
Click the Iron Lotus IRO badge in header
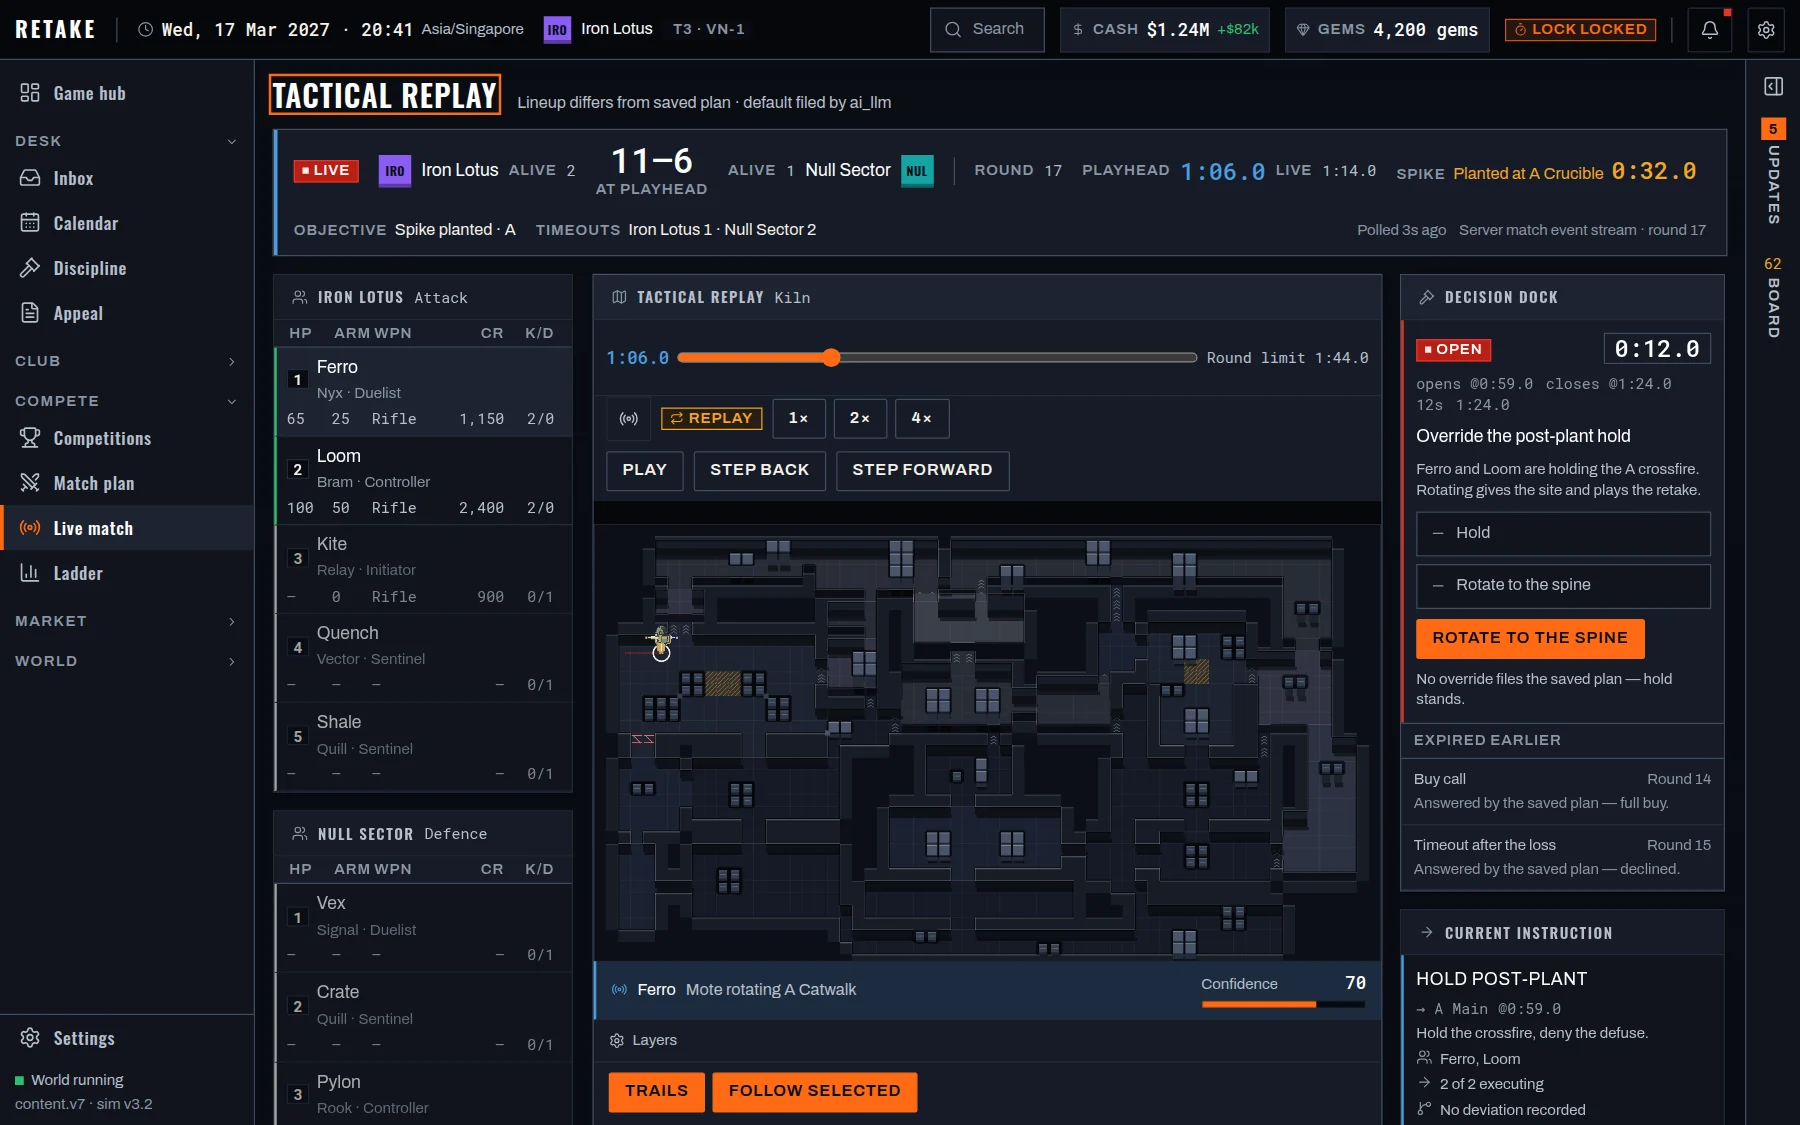557,29
